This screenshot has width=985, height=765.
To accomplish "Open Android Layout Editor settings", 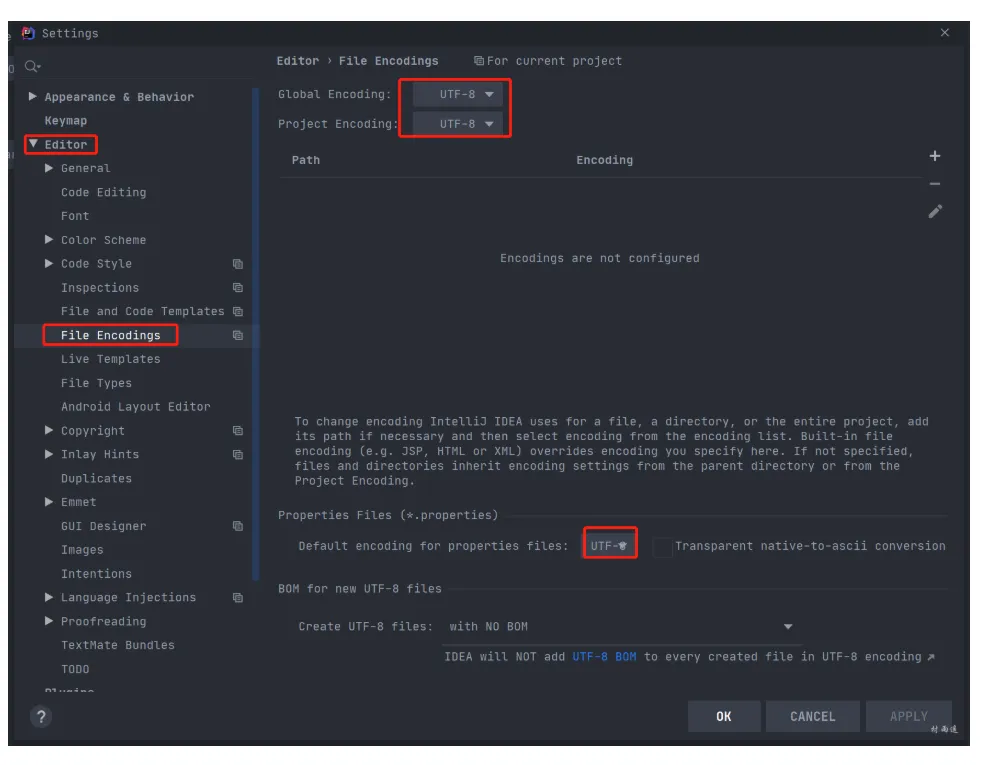I will pos(136,407).
